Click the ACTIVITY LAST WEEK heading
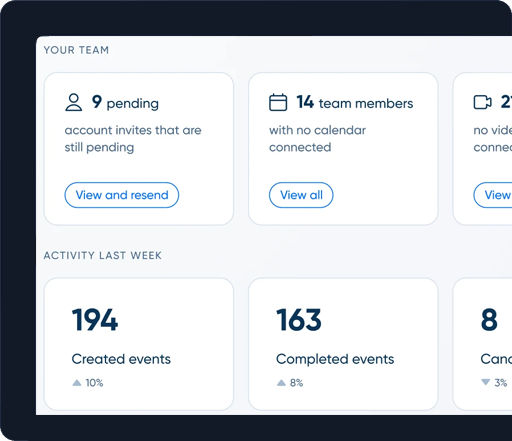This screenshot has height=441, width=512. coord(103,256)
